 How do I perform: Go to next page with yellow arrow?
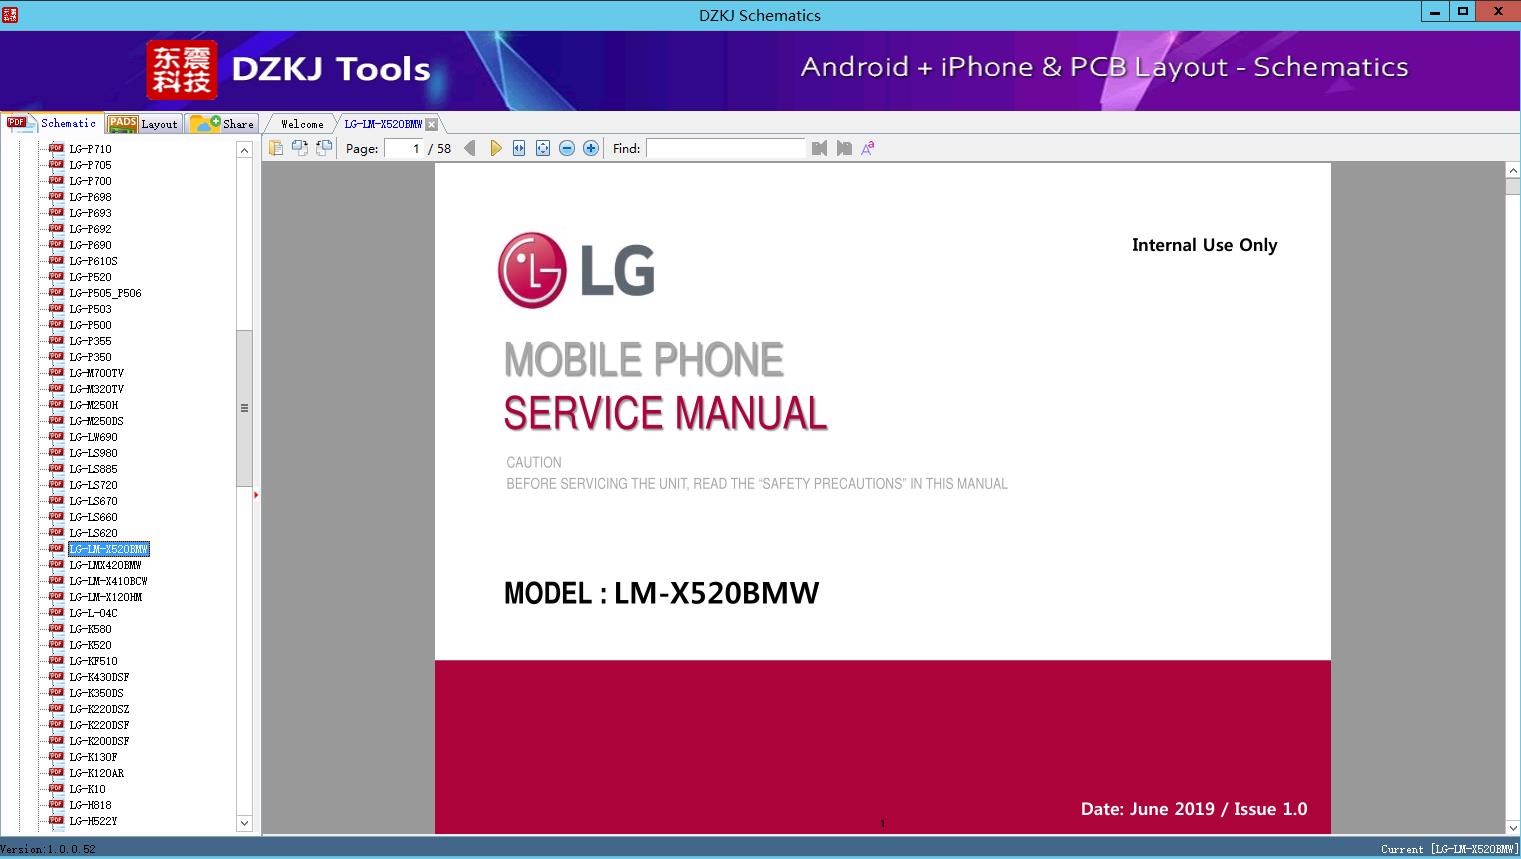(x=496, y=147)
